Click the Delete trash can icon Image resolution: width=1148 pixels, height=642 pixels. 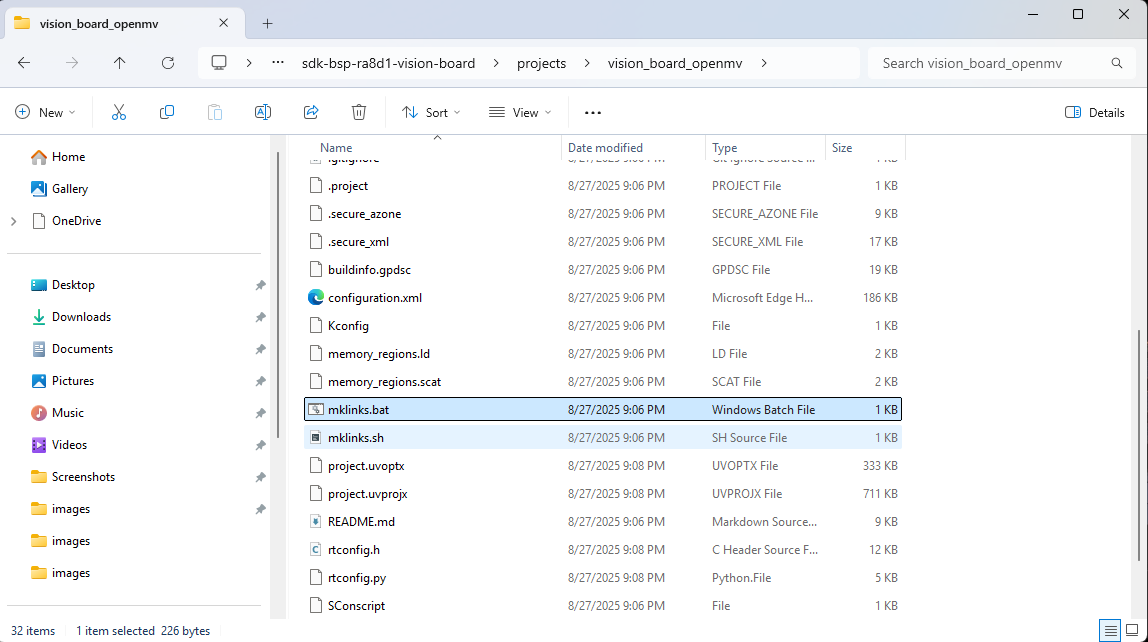click(x=359, y=112)
